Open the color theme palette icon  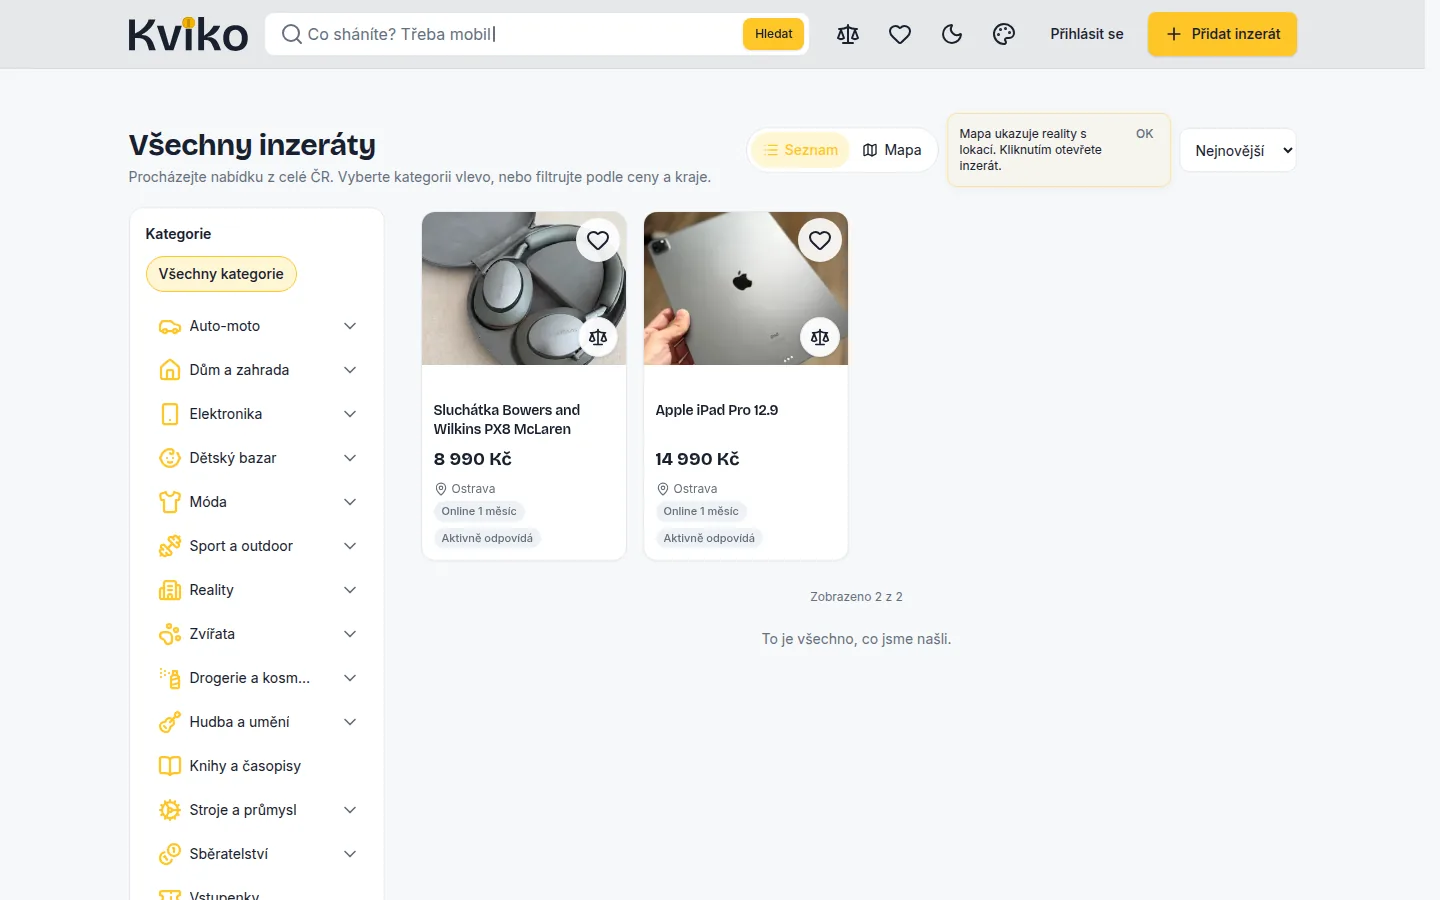(x=1004, y=34)
